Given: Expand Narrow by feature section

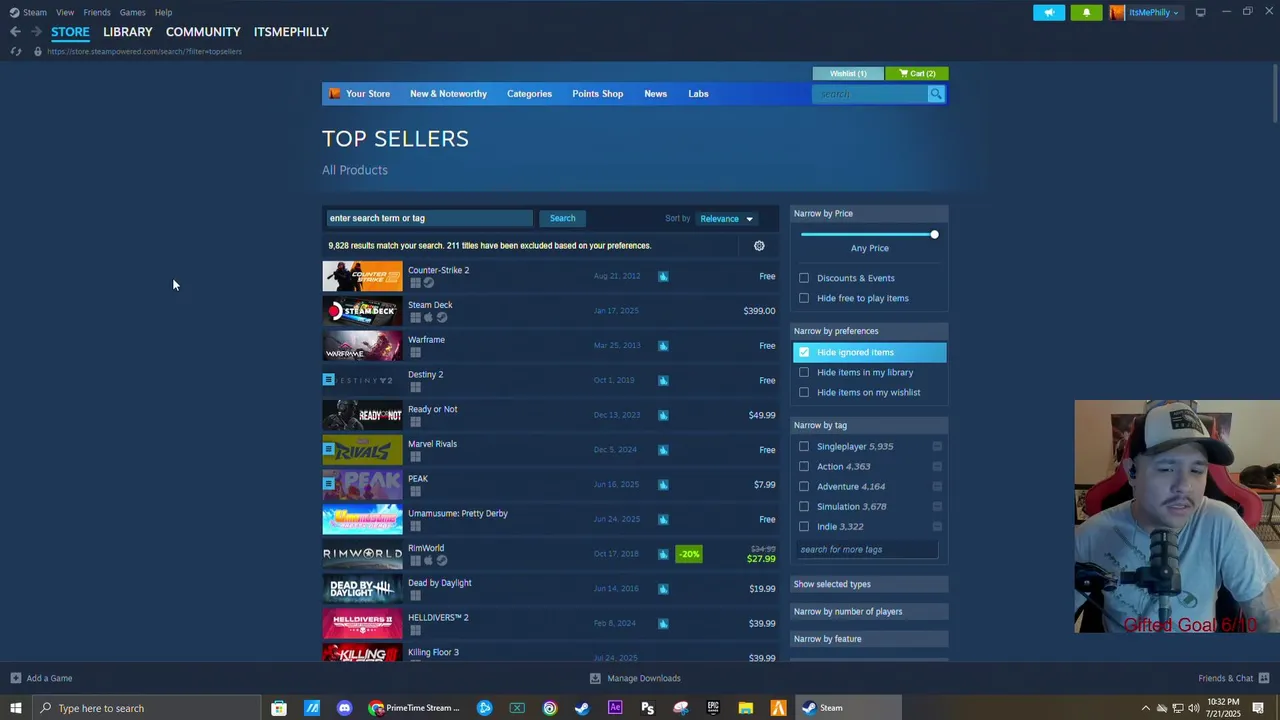Looking at the screenshot, I should [x=869, y=638].
